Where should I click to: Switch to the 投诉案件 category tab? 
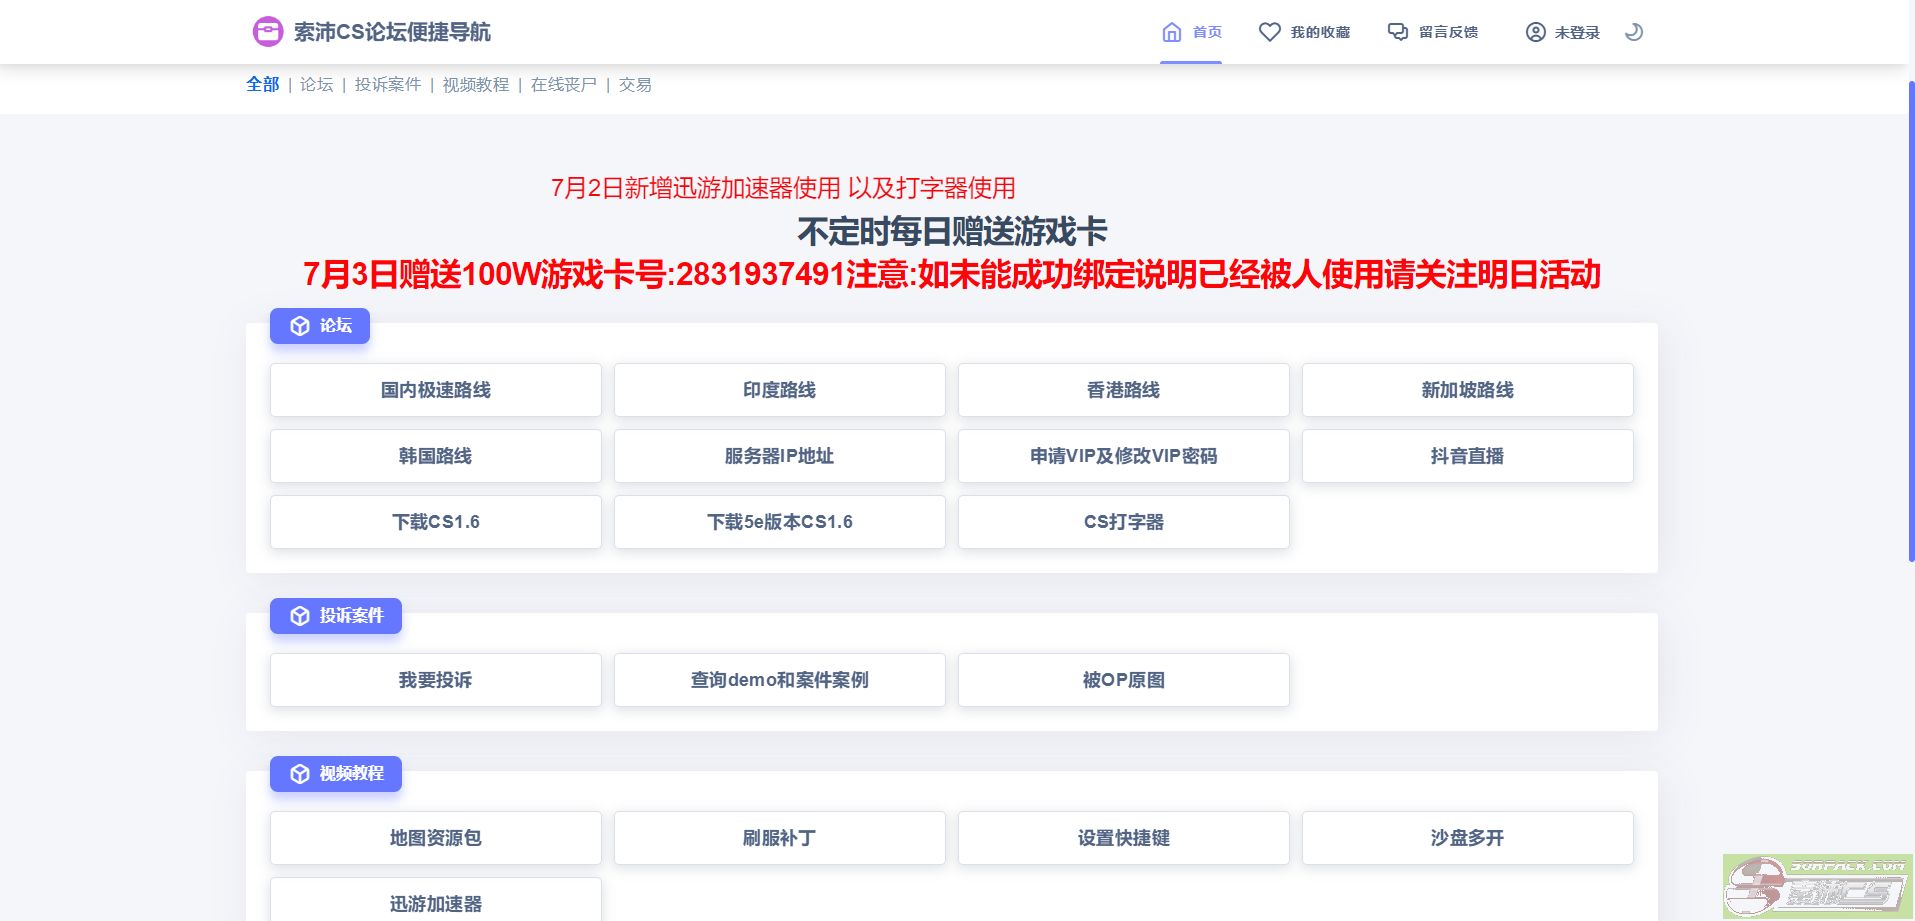(x=388, y=85)
